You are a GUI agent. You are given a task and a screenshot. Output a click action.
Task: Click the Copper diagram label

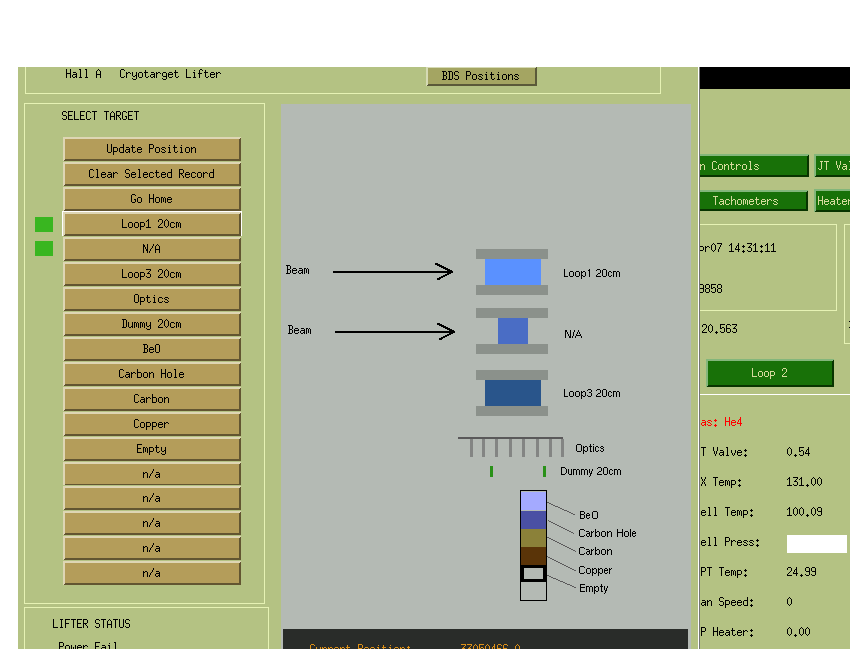(595, 570)
